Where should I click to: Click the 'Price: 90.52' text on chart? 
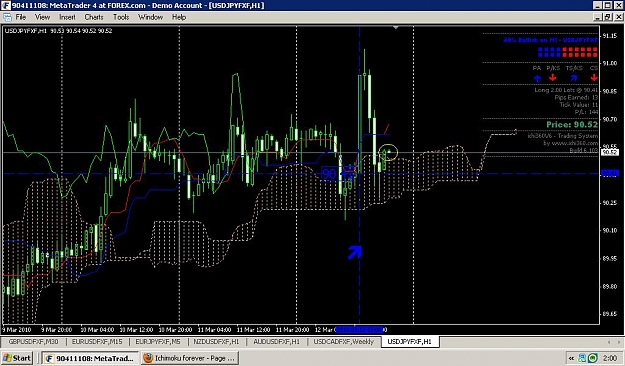coord(572,125)
